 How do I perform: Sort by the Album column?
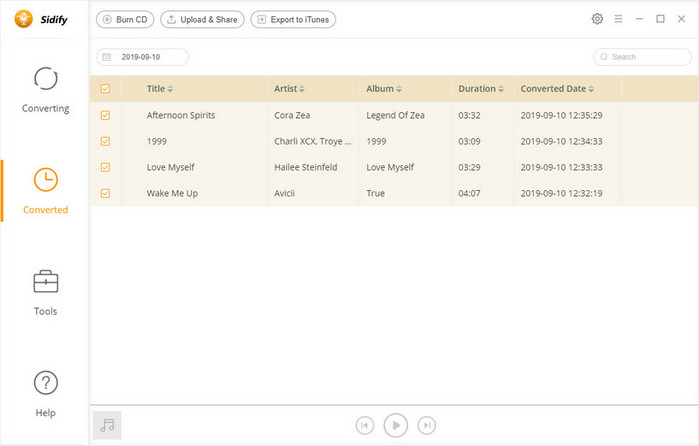pos(384,89)
